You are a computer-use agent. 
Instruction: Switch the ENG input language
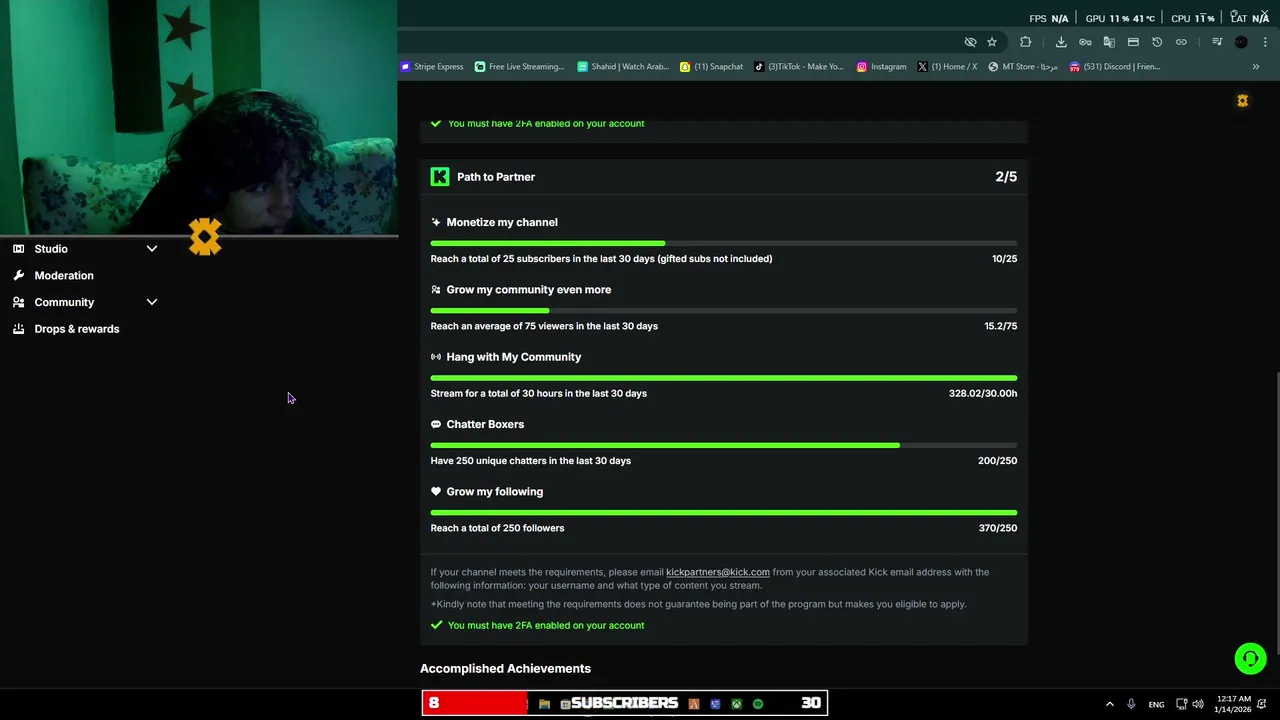click(1156, 704)
